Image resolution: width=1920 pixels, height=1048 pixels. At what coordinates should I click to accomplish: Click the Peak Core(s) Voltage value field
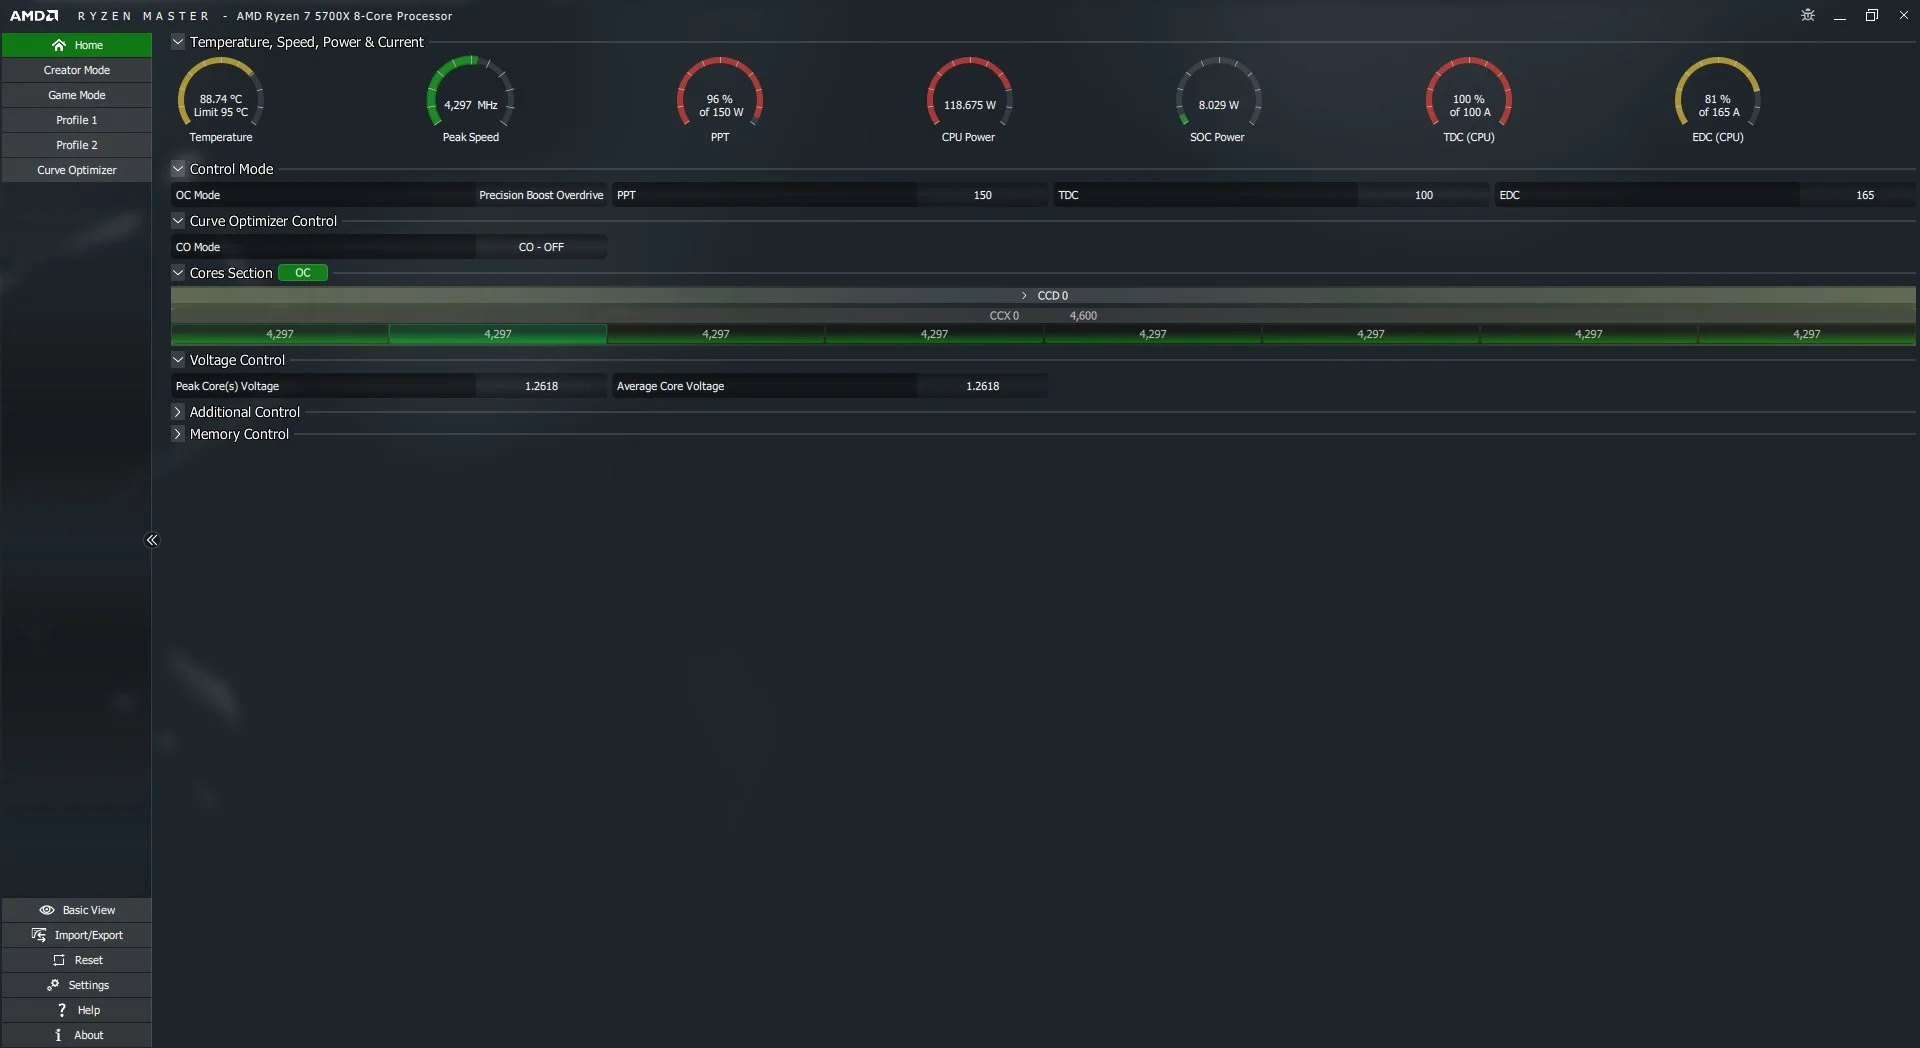[541, 386]
